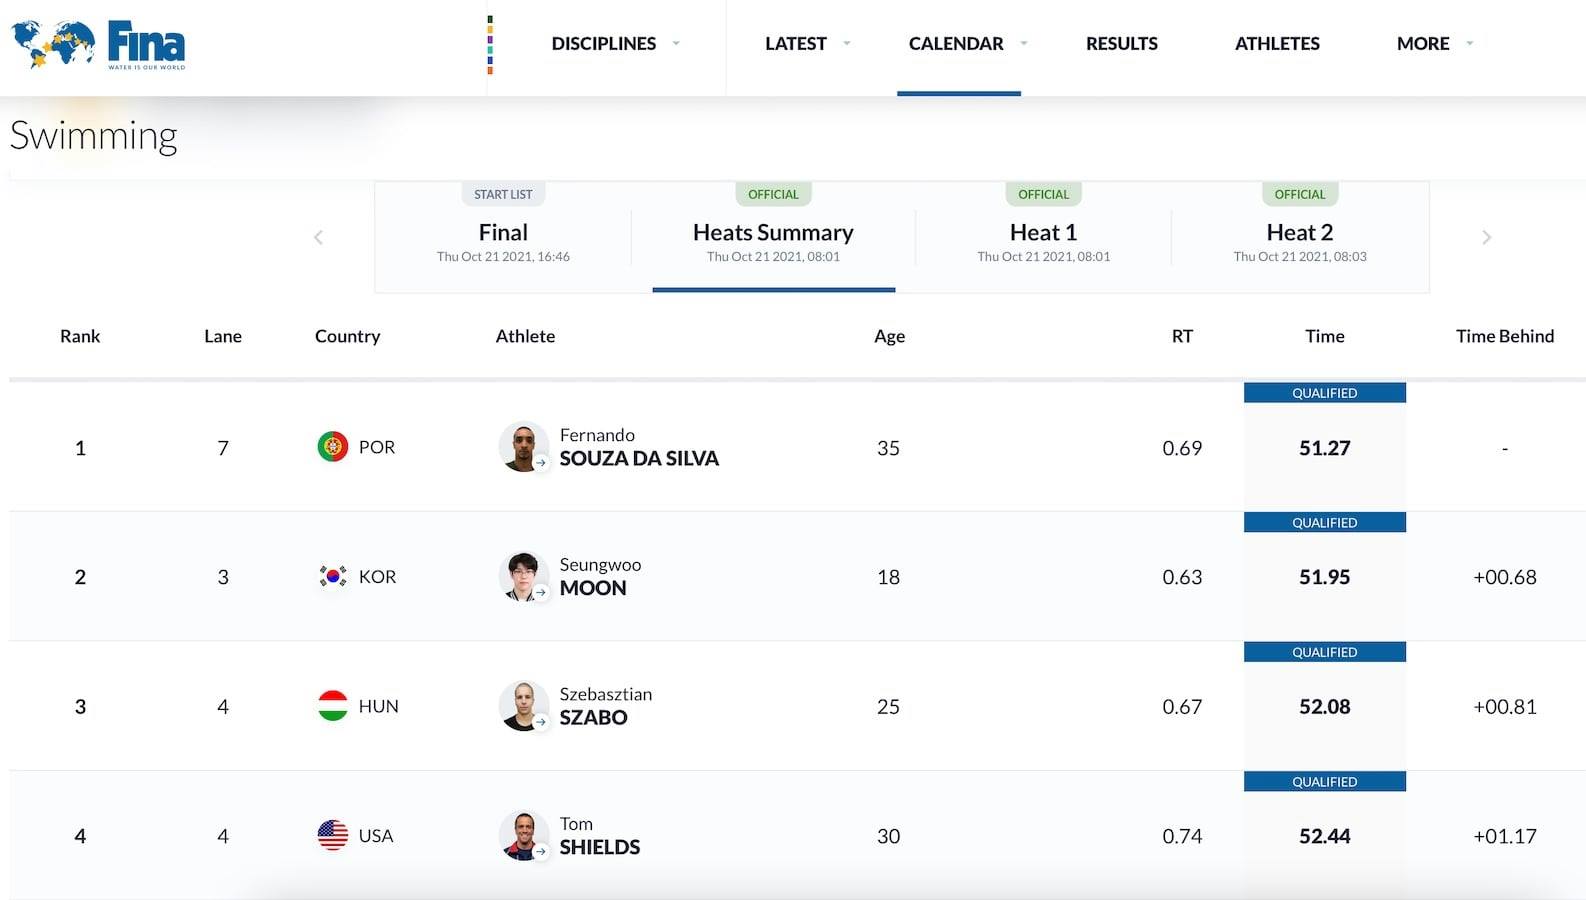Viewport: 1586px width, 900px height.
Task: Select the Heat 1 tab
Action: pos(1043,238)
